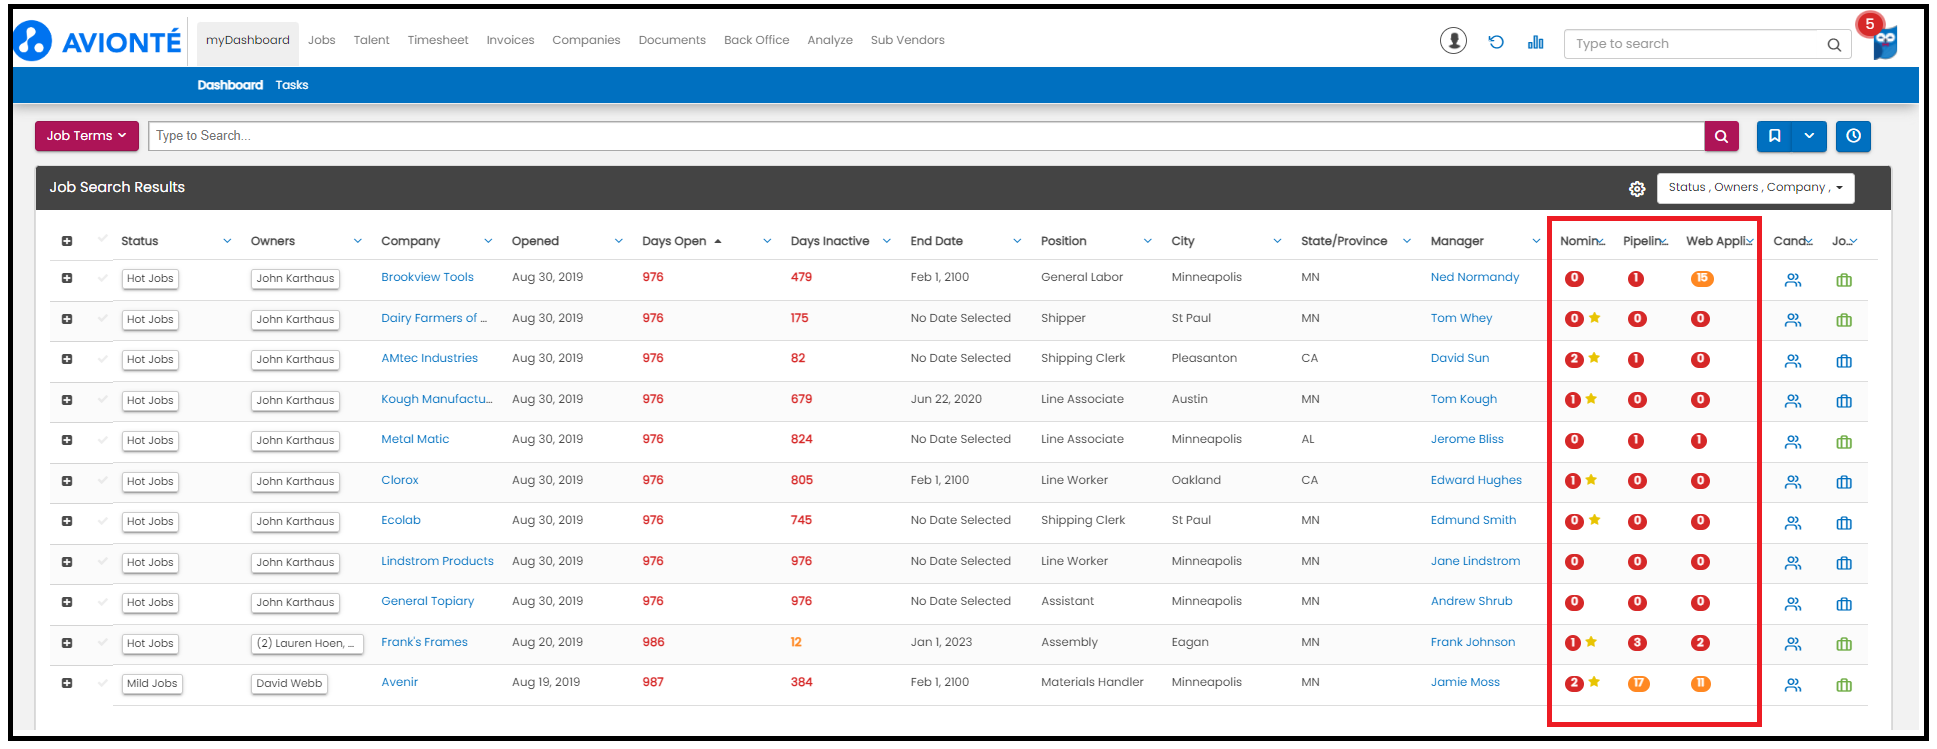The image size is (1937, 749).
Task: Open job board icon for Brookview Tools row
Action: click(x=1844, y=280)
